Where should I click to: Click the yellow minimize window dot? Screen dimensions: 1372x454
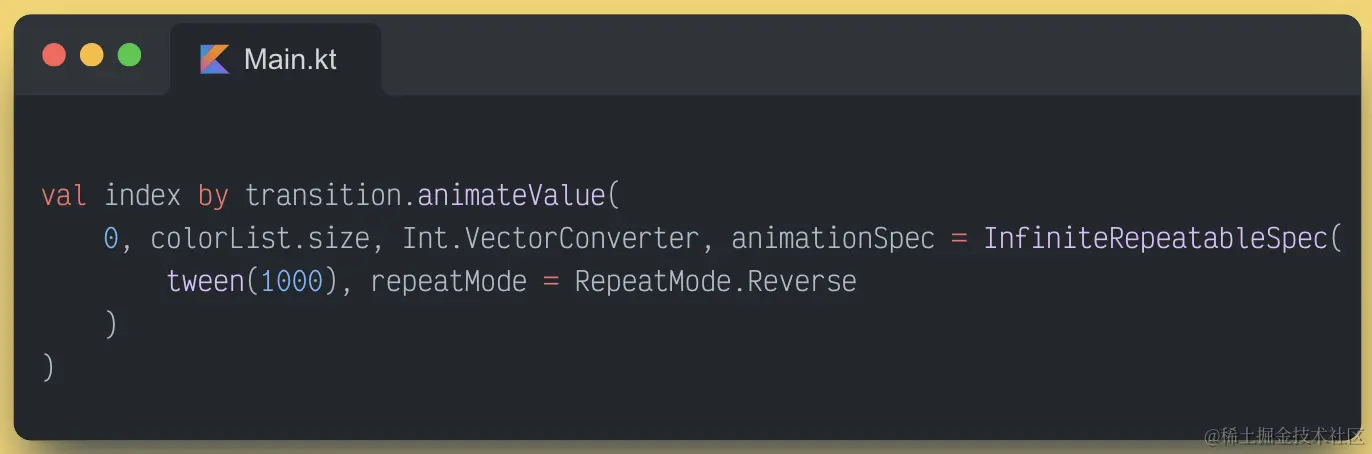91,55
